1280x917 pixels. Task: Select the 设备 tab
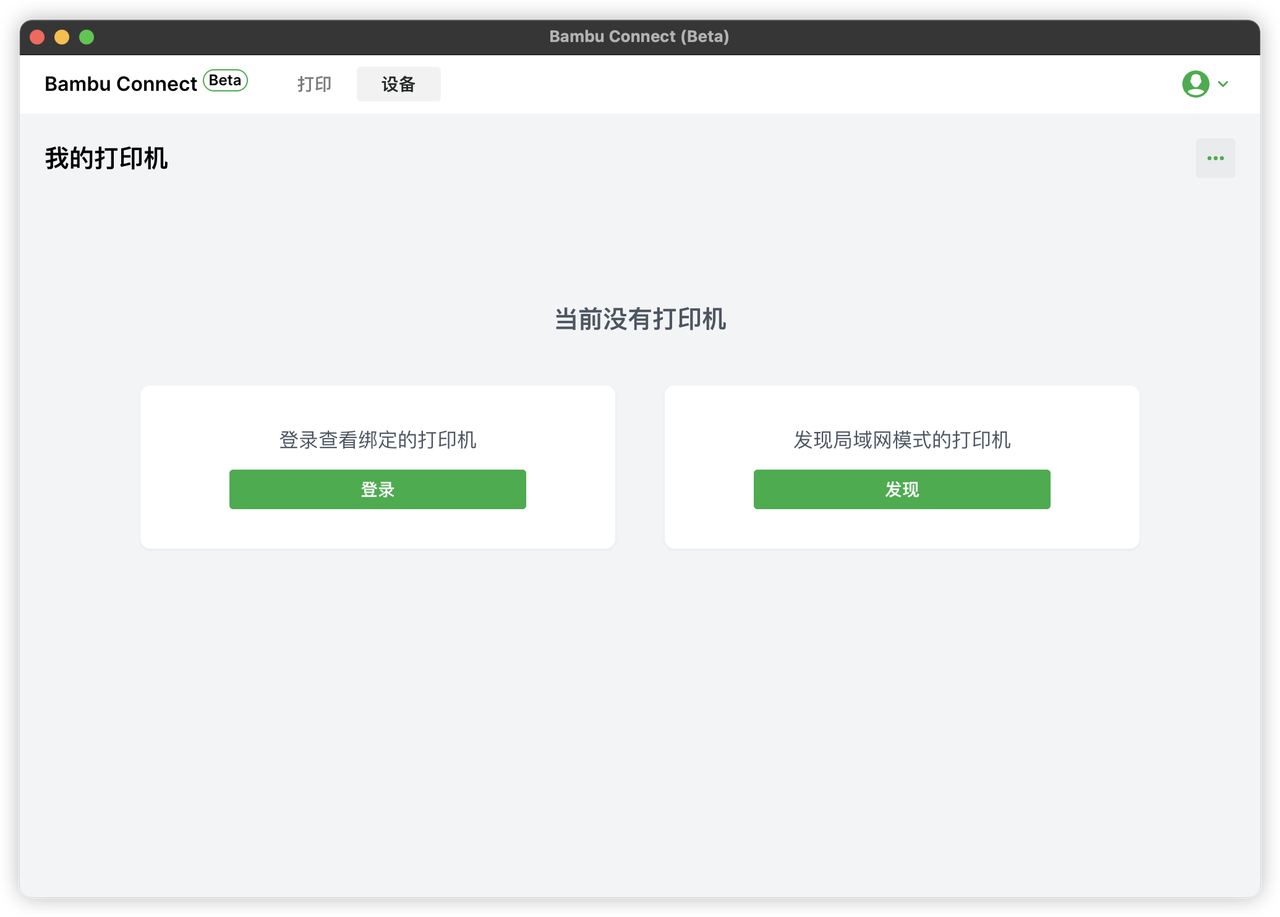pyautogui.click(x=398, y=84)
